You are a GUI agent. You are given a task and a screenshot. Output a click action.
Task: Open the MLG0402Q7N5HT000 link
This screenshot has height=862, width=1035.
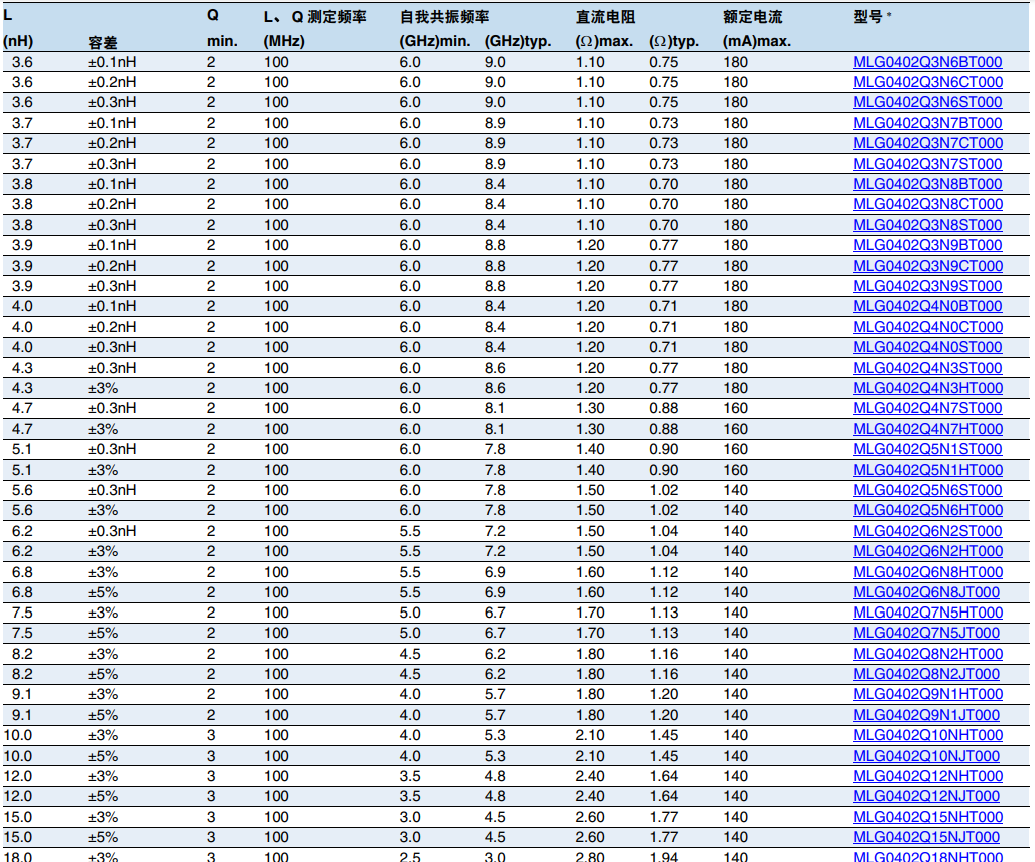click(x=927, y=613)
